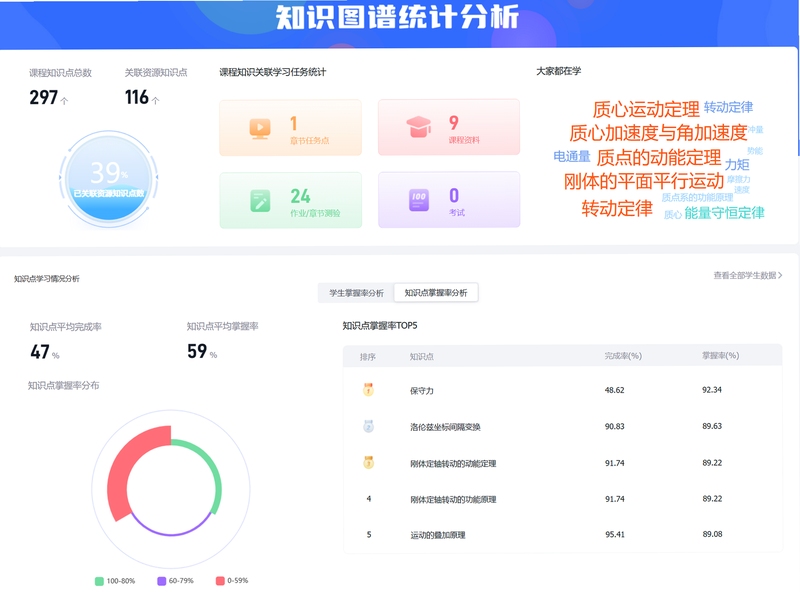Click the total knowledge points count 297
800x595 pixels.
pyautogui.click(x=44, y=97)
